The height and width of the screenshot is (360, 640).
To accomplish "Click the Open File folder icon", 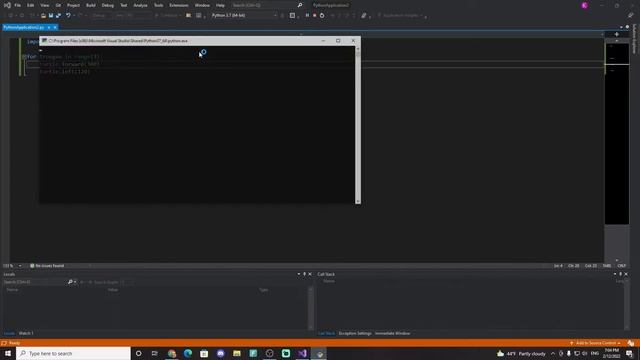I will click(x=43, y=16).
